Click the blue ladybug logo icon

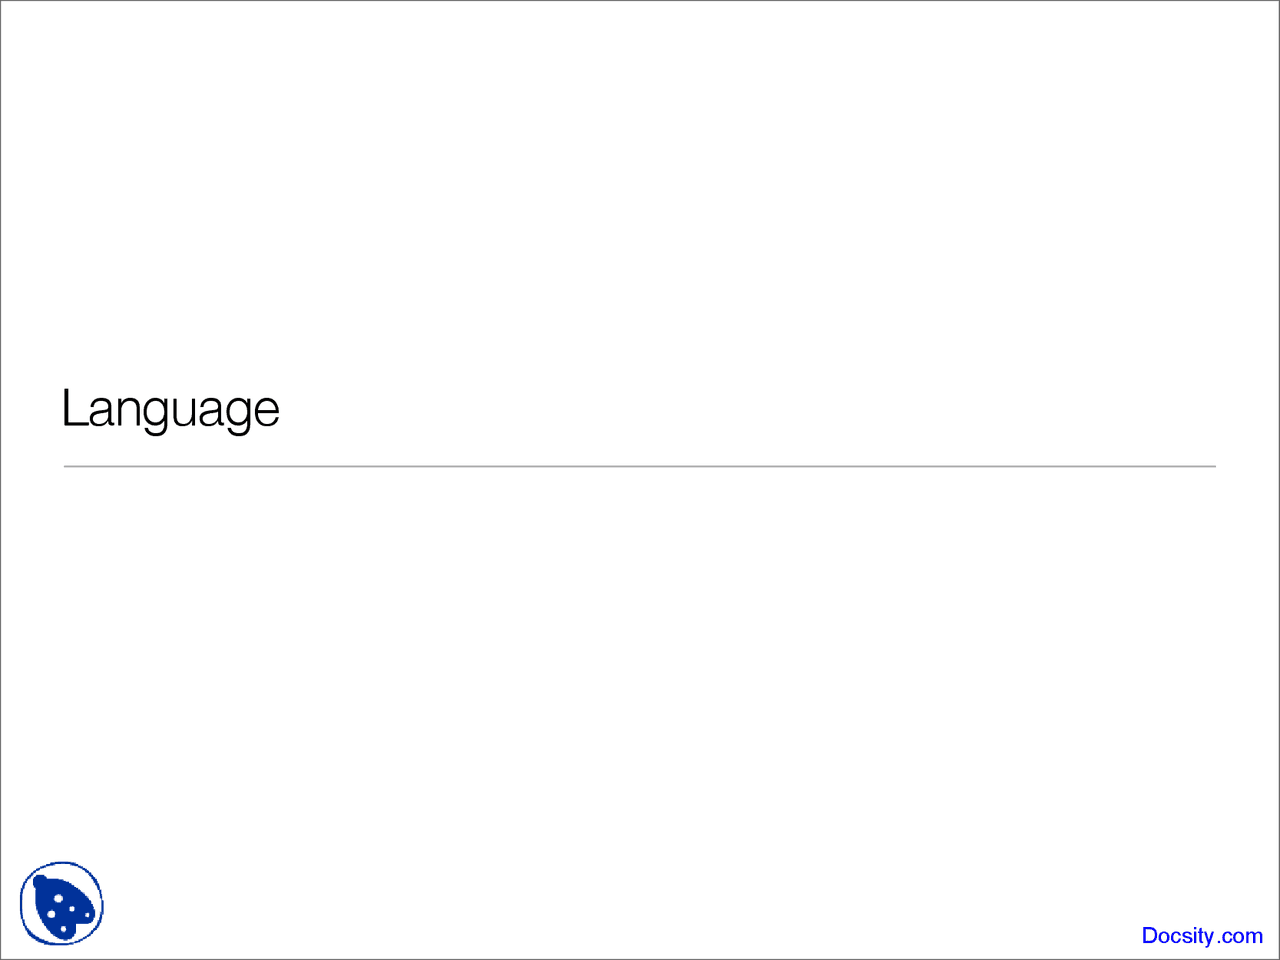pyautogui.click(x=62, y=904)
